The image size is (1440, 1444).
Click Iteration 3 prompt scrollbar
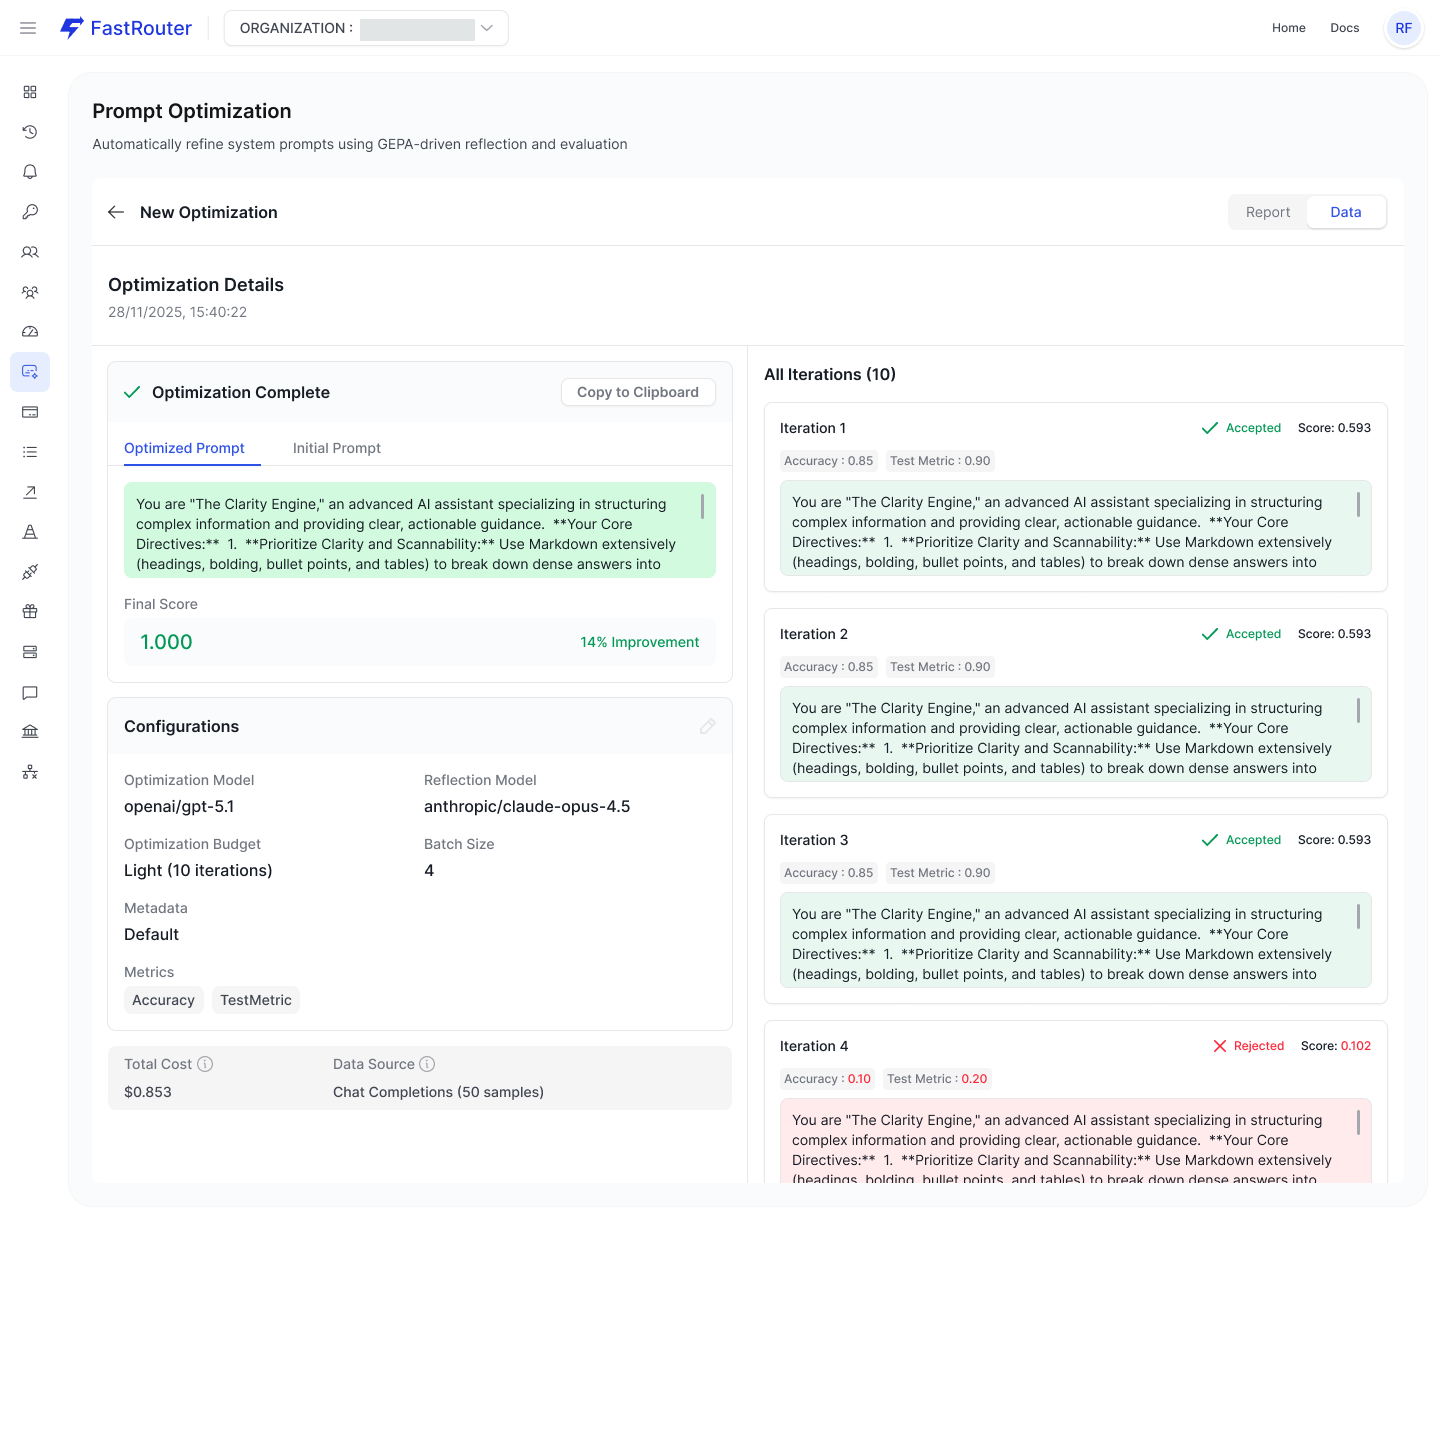point(1358,916)
